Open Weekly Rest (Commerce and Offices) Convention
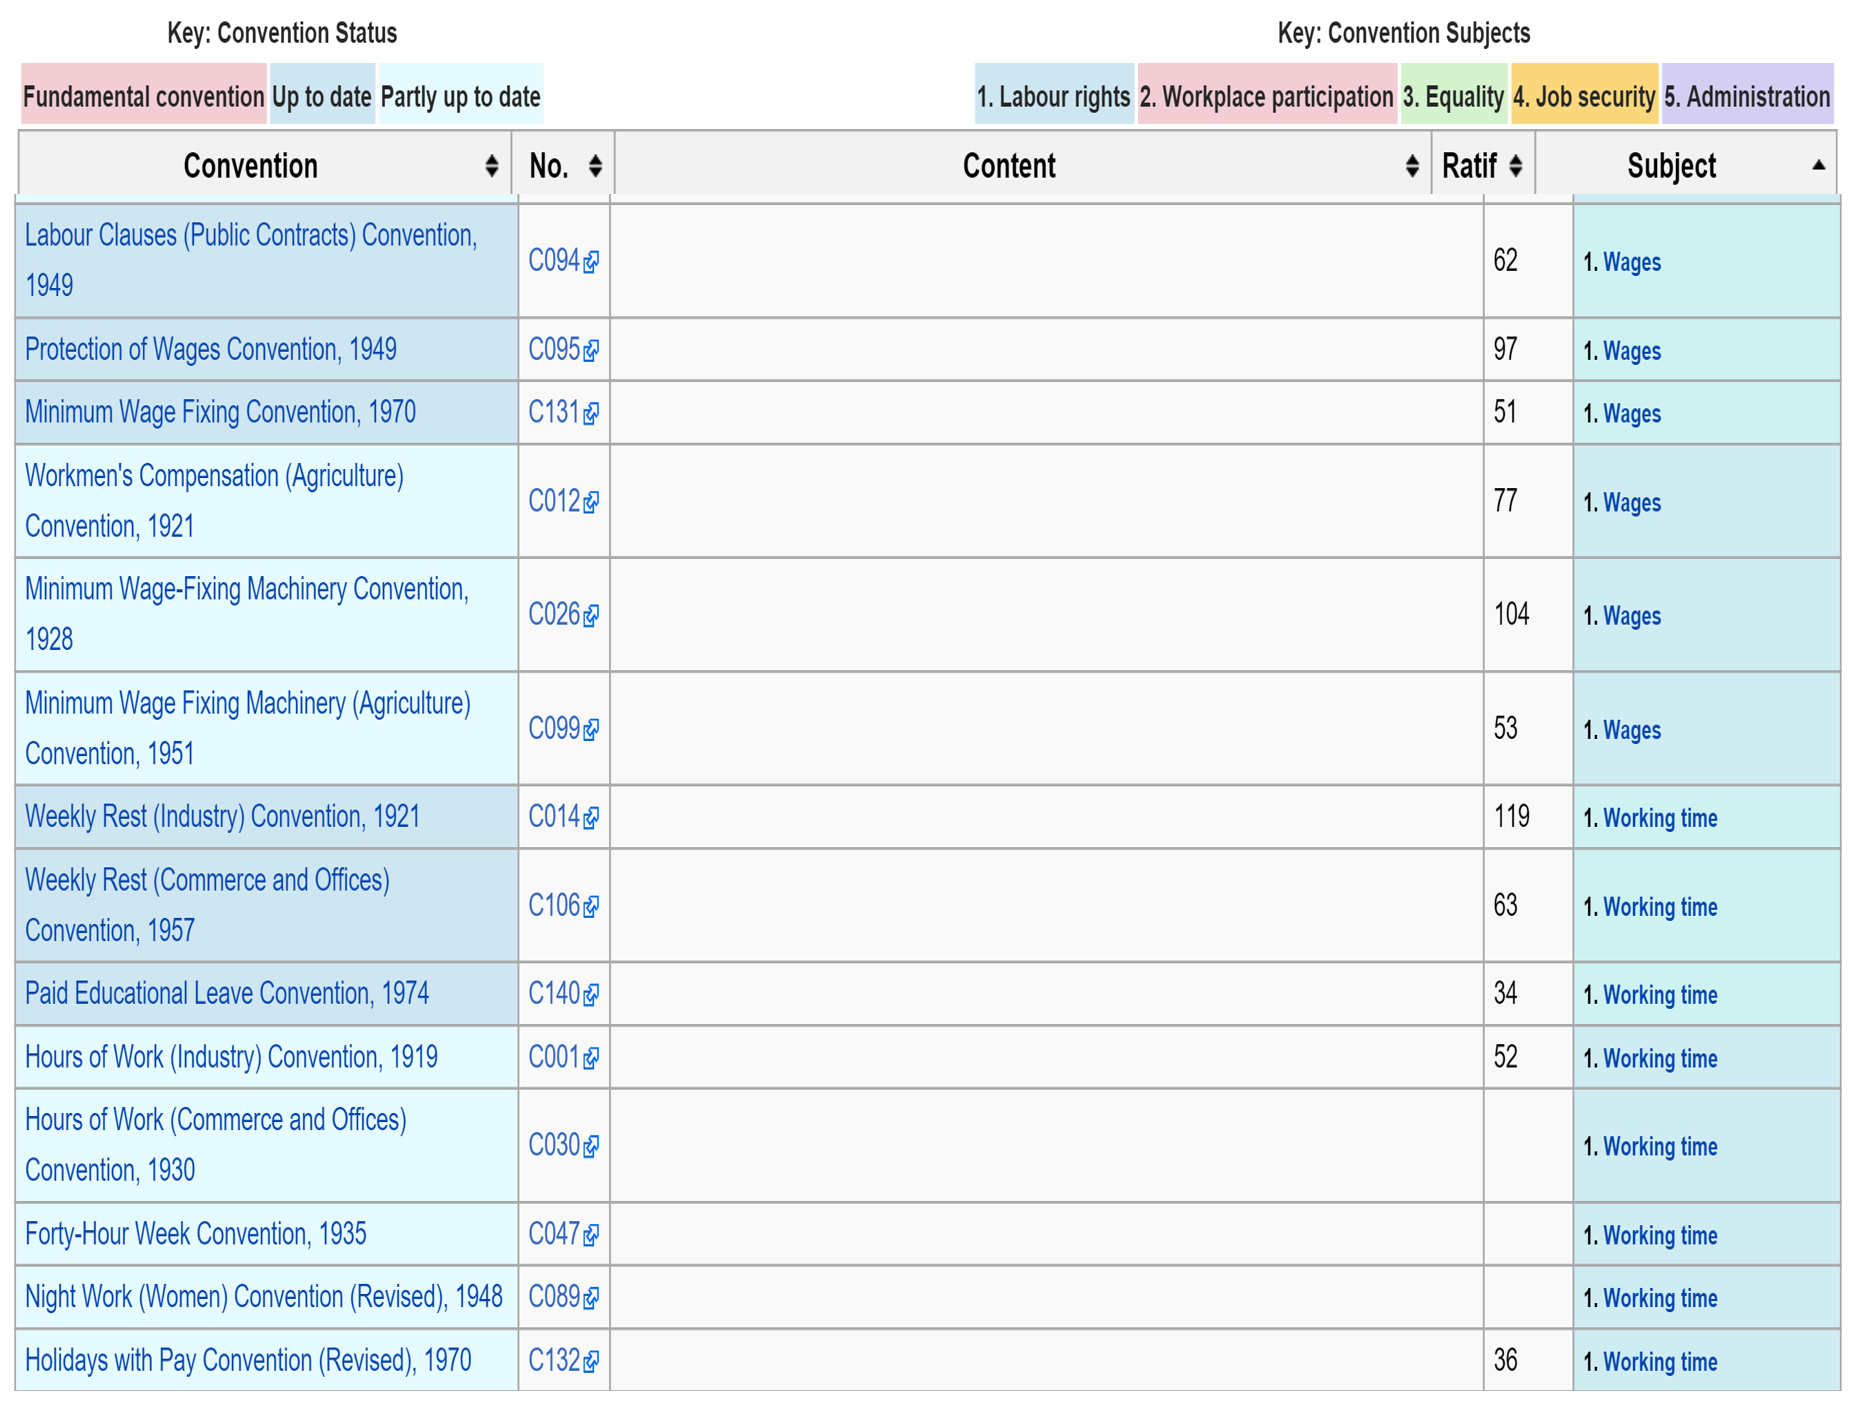 [207, 905]
